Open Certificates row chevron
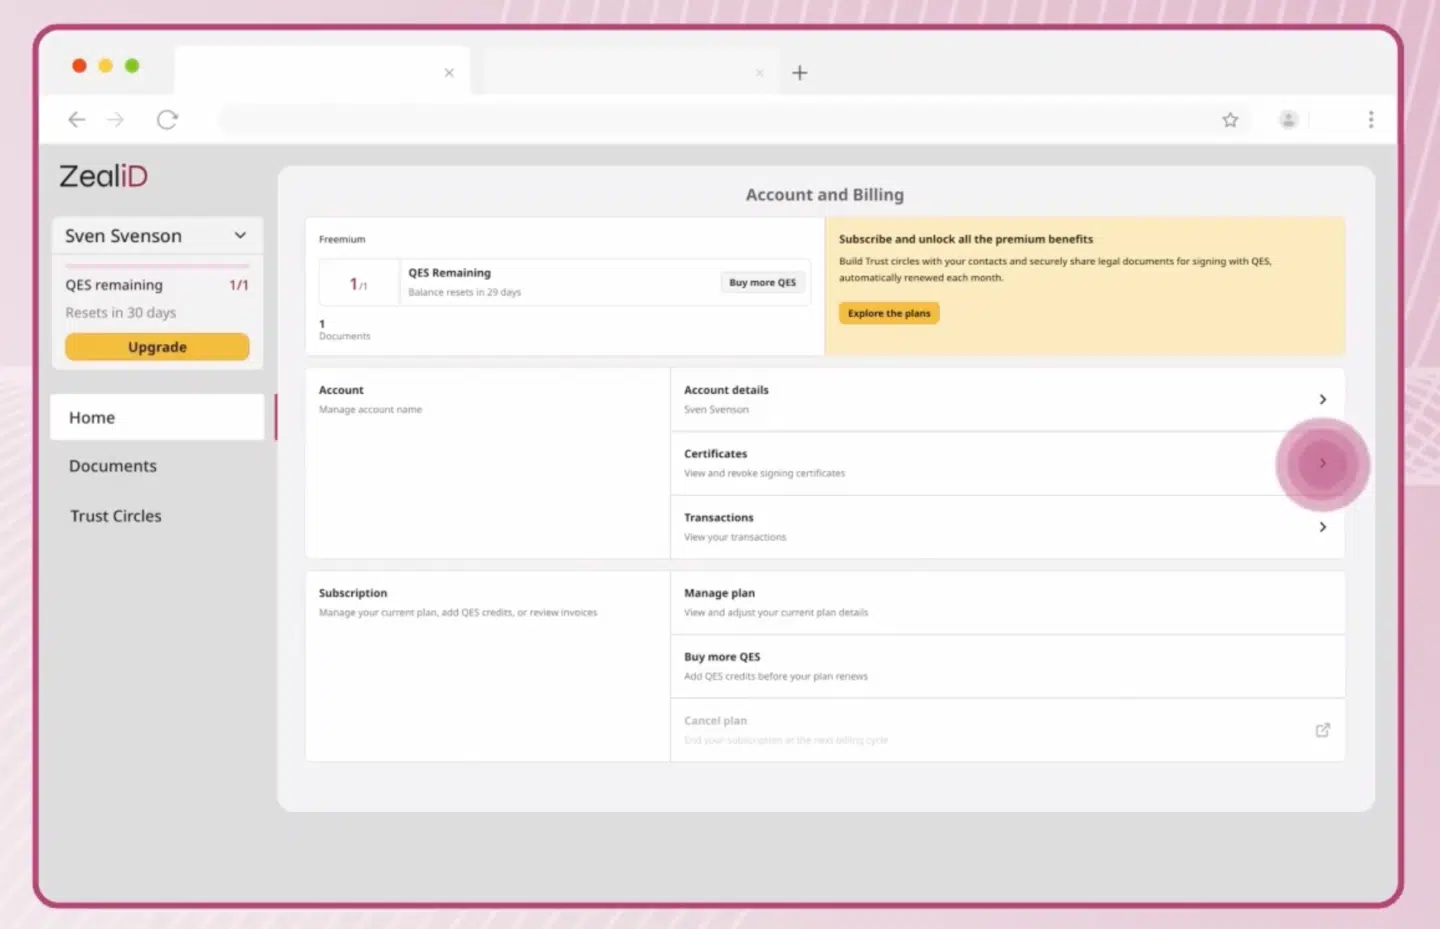This screenshot has height=929, width=1440. [x=1322, y=463]
